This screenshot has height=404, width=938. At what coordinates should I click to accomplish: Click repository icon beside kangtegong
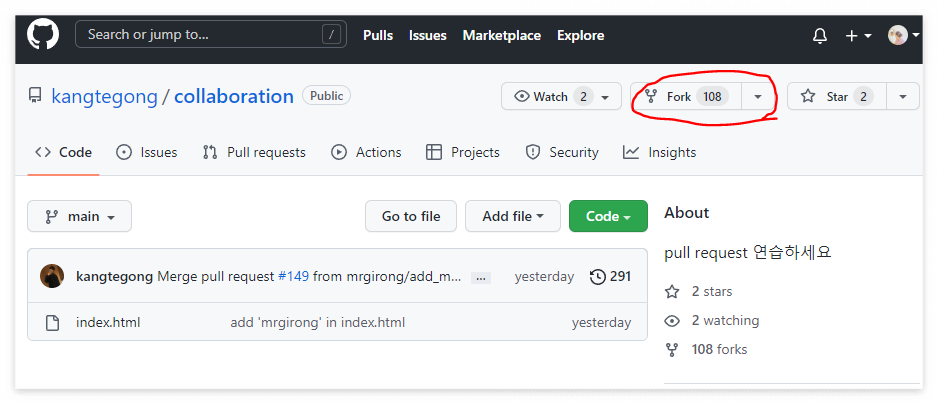click(35, 96)
